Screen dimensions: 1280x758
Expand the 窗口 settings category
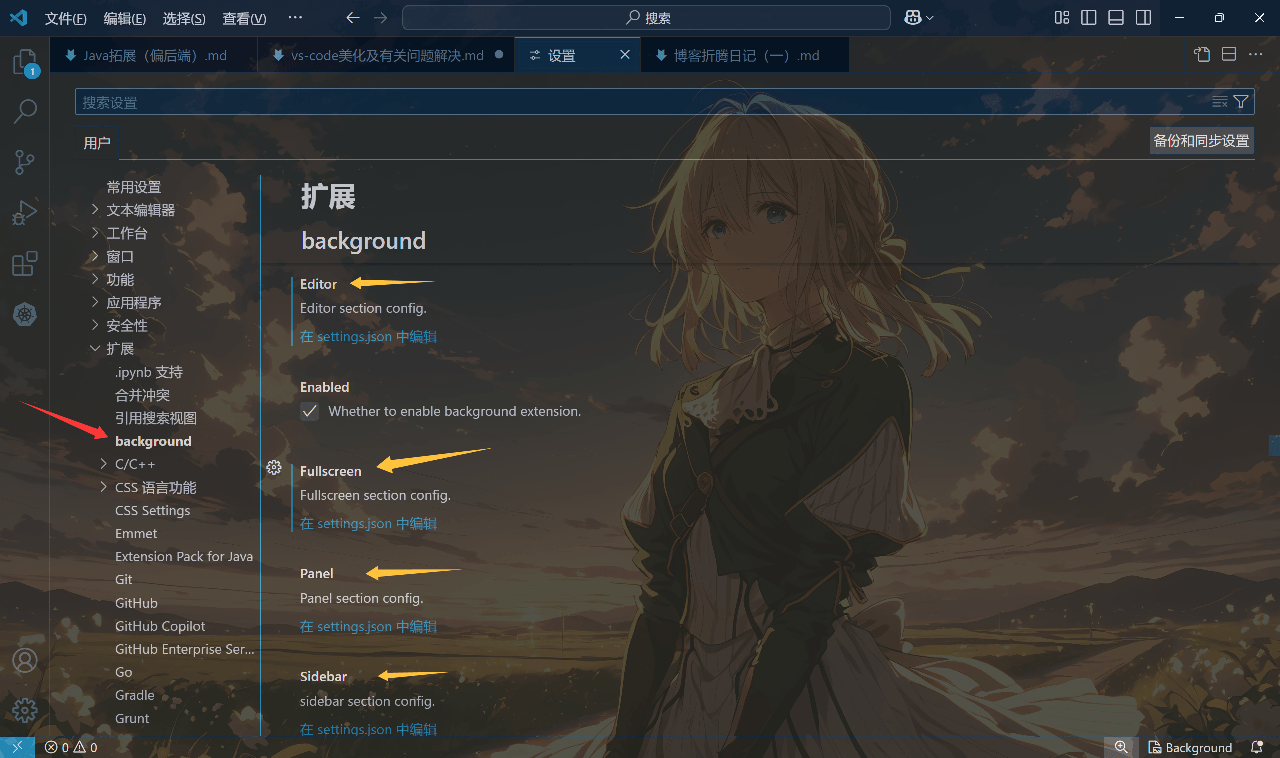pos(95,256)
